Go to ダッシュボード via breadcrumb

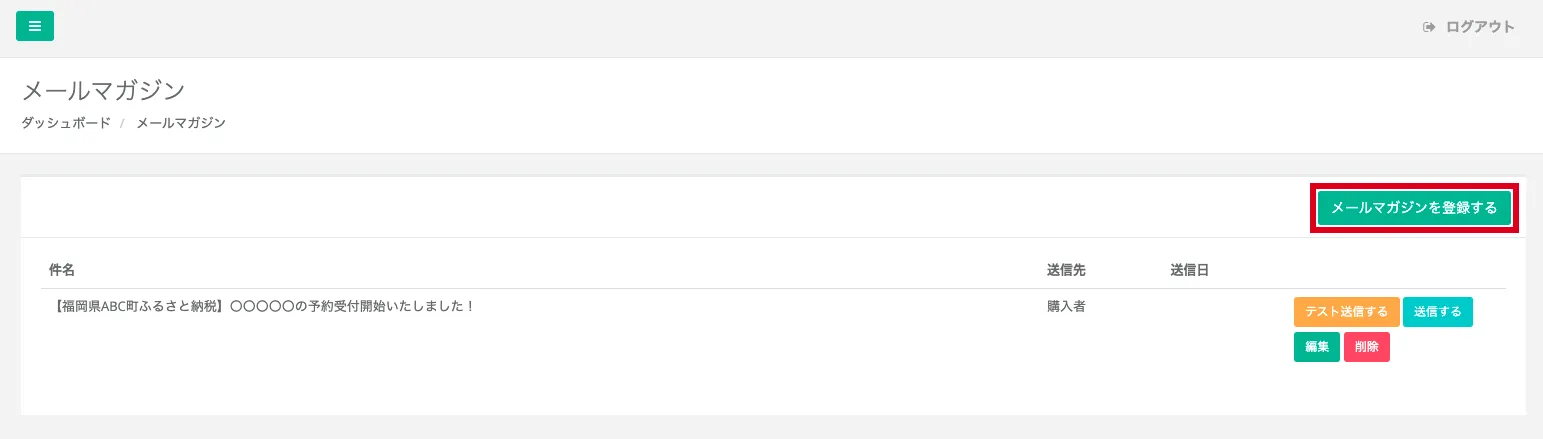click(x=66, y=123)
